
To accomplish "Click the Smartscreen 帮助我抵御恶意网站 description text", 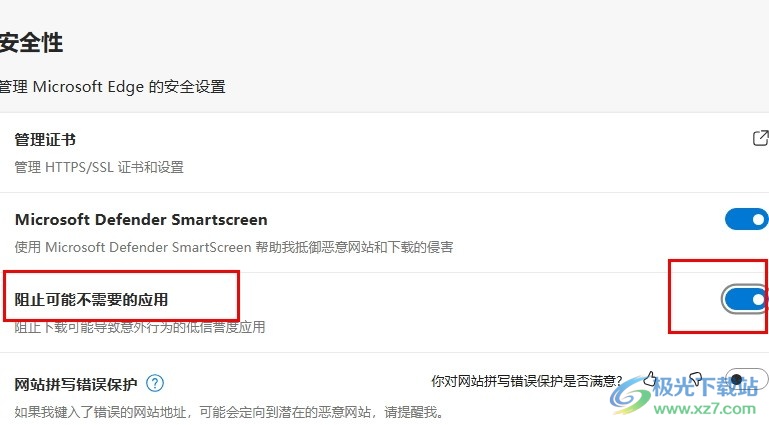I will click(234, 247).
